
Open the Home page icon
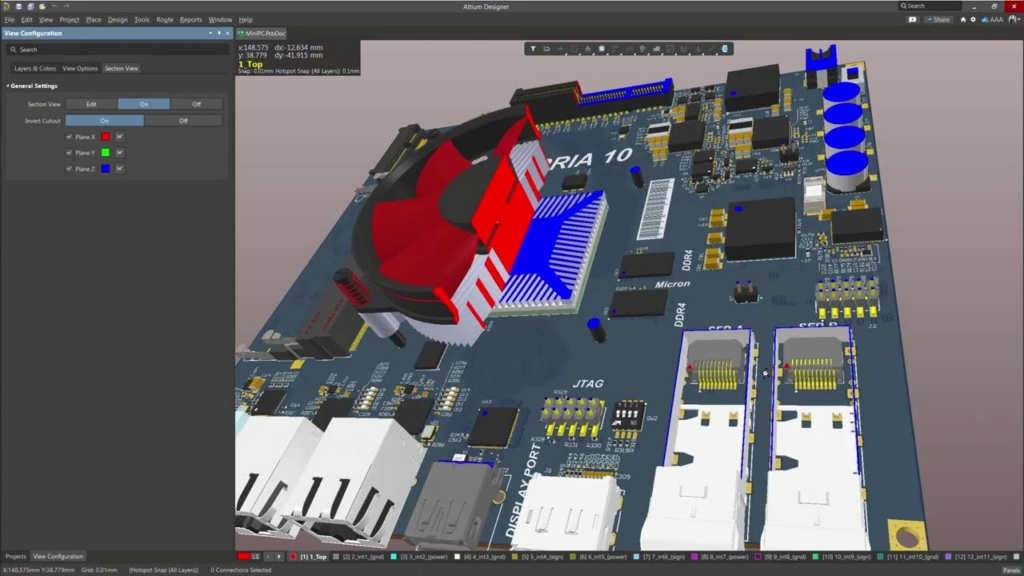point(964,19)
